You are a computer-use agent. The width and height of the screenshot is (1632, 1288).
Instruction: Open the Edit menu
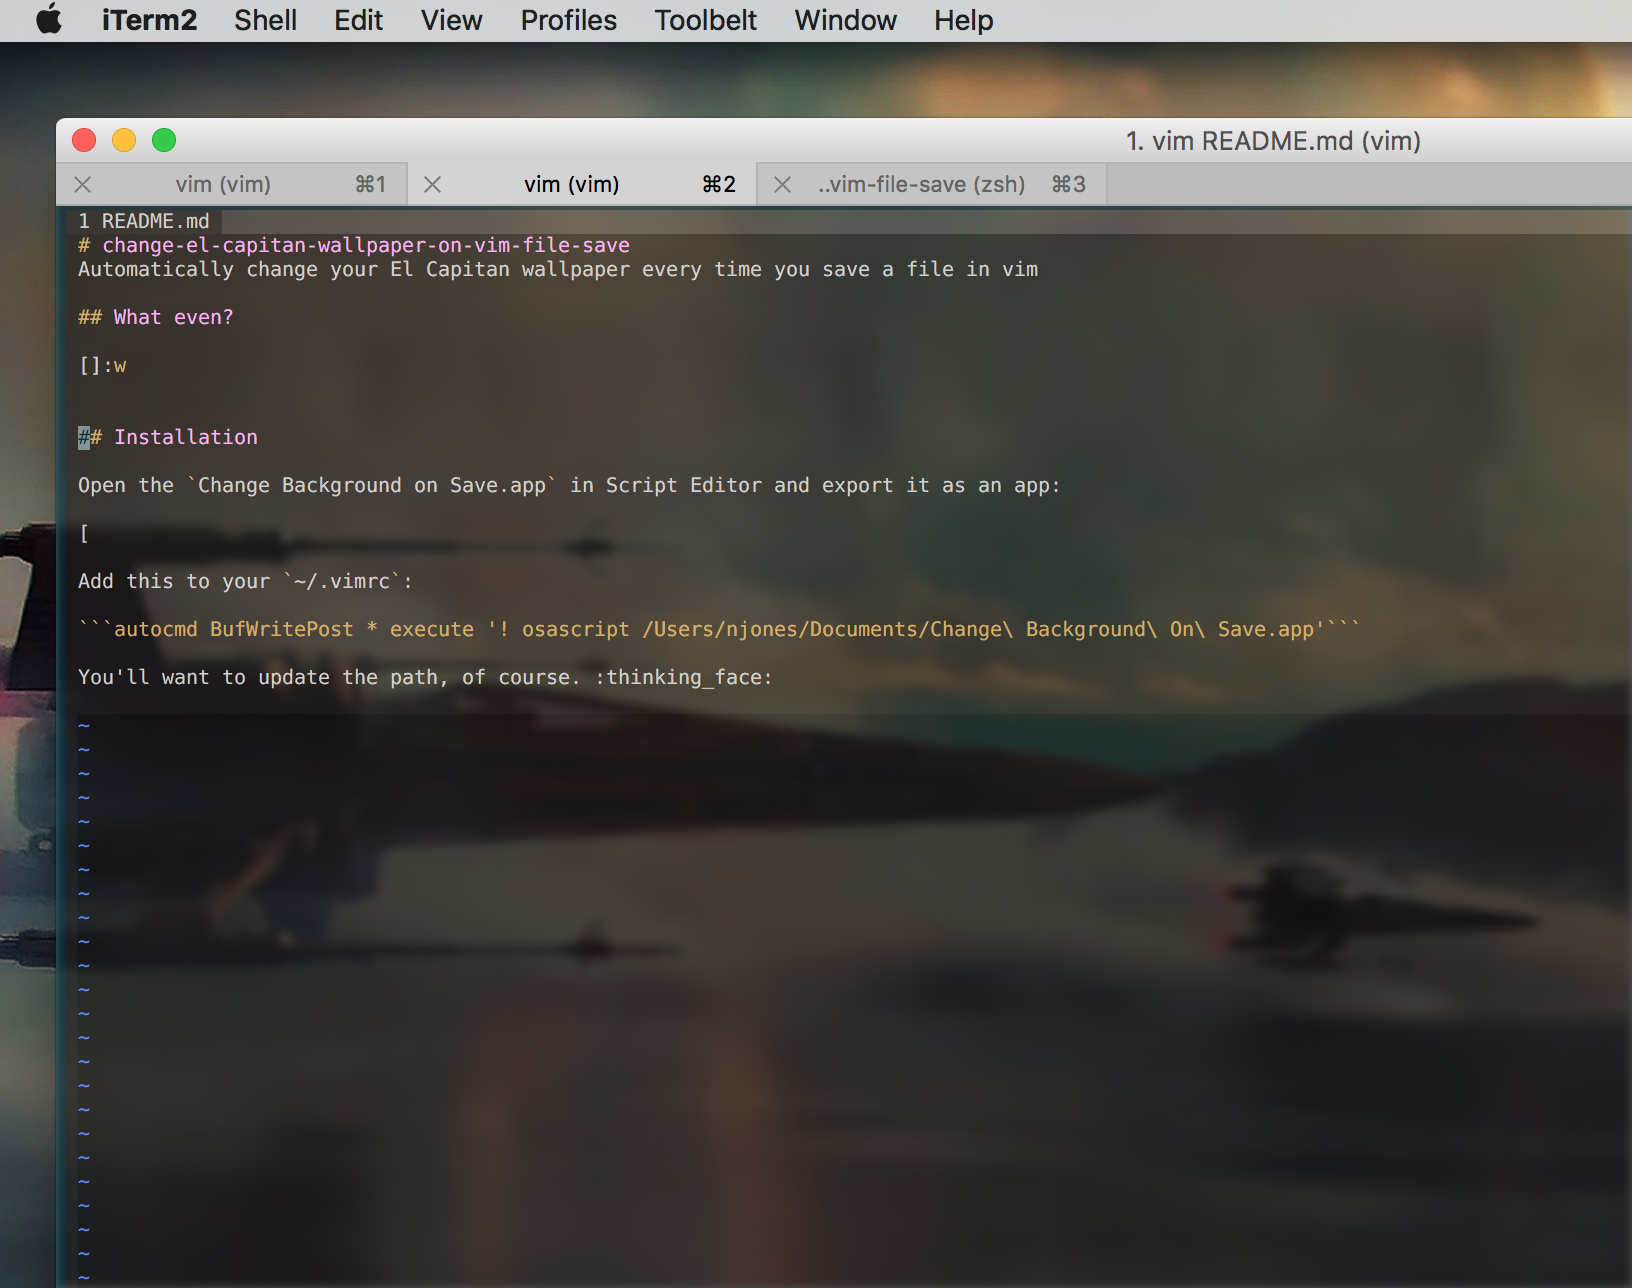tap(358, 20)
